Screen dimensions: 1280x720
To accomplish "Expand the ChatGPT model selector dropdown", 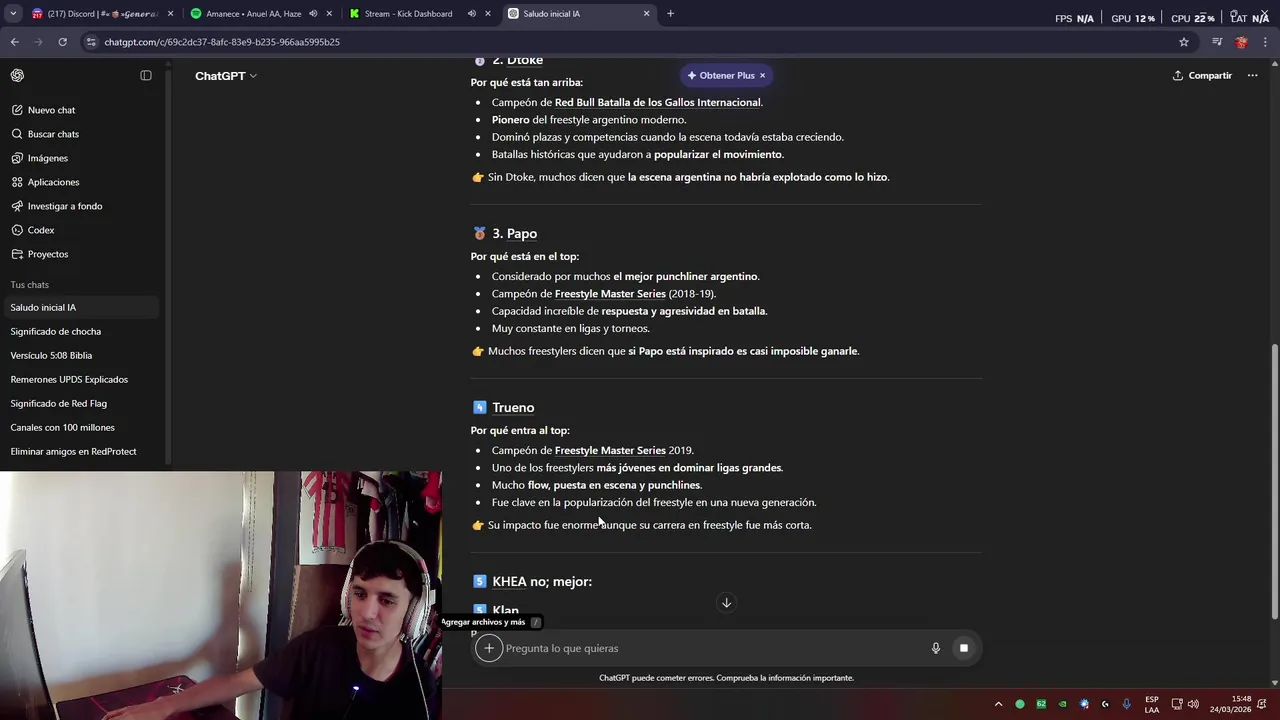I will point(225,76).
